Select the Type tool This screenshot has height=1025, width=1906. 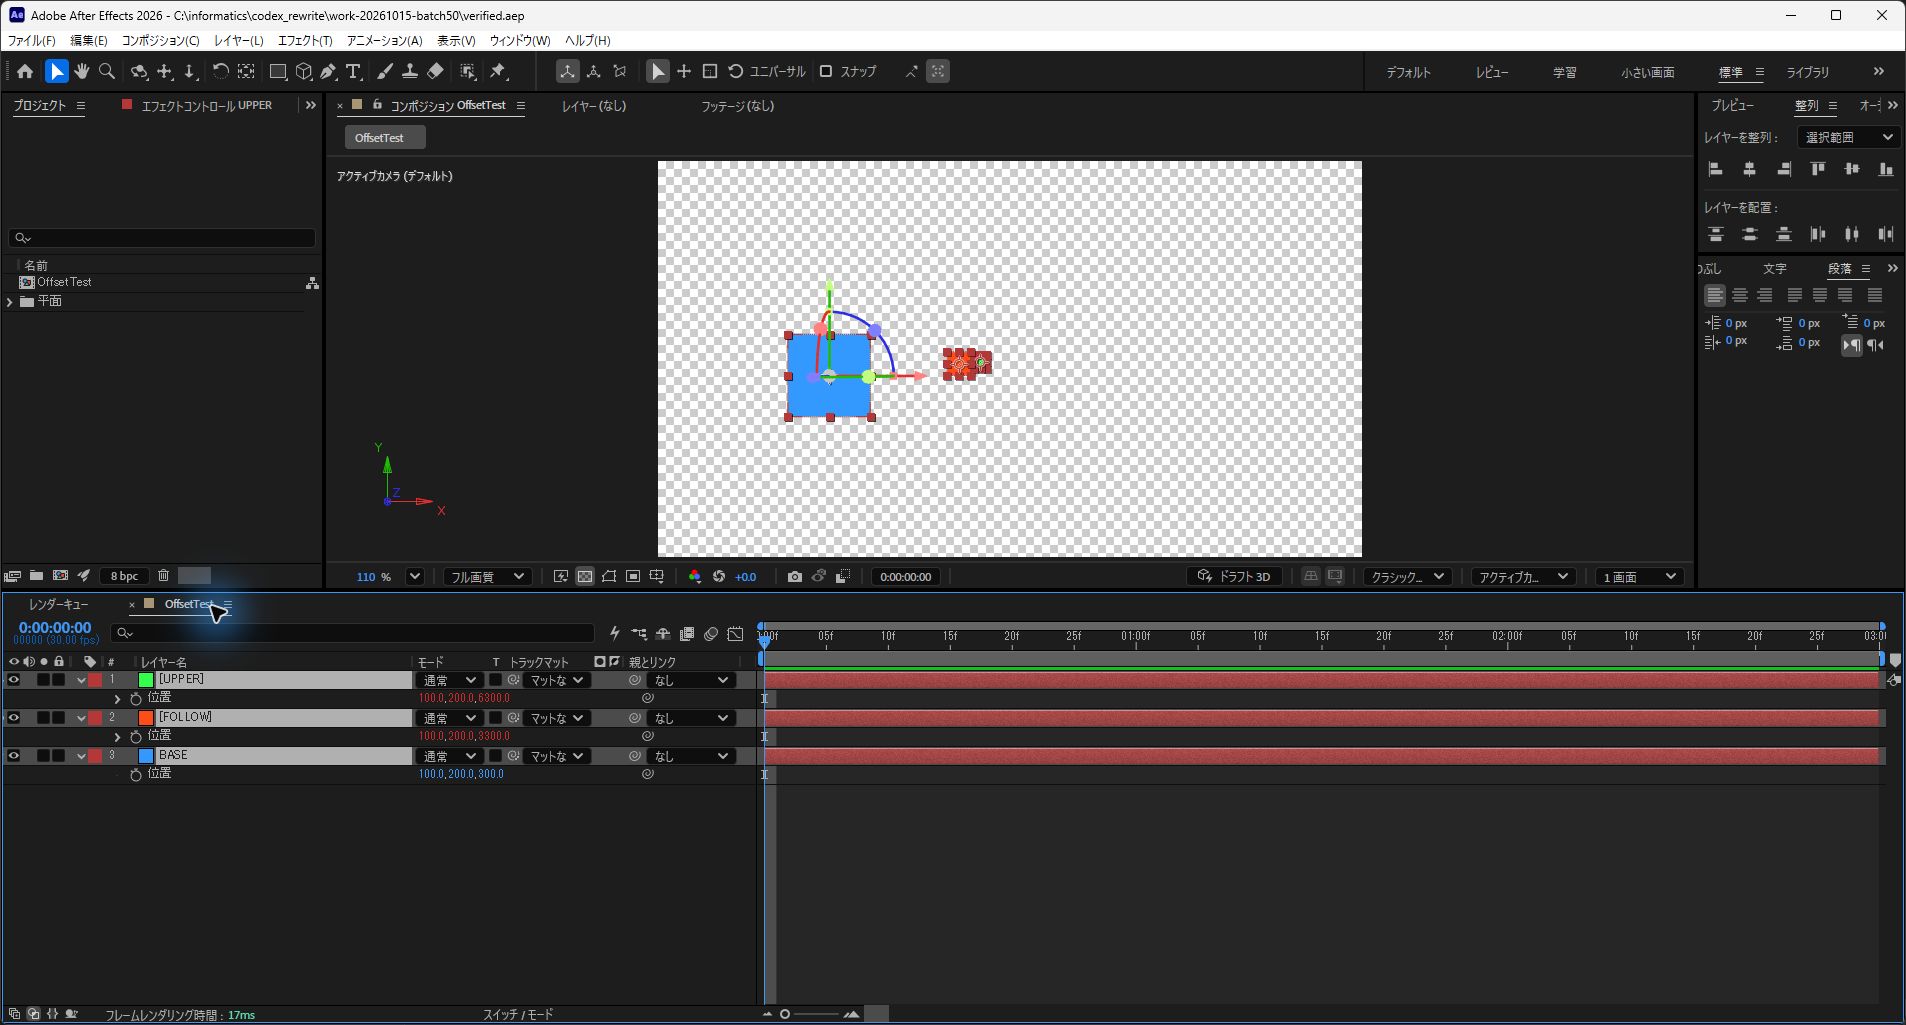tap(353, 71)
